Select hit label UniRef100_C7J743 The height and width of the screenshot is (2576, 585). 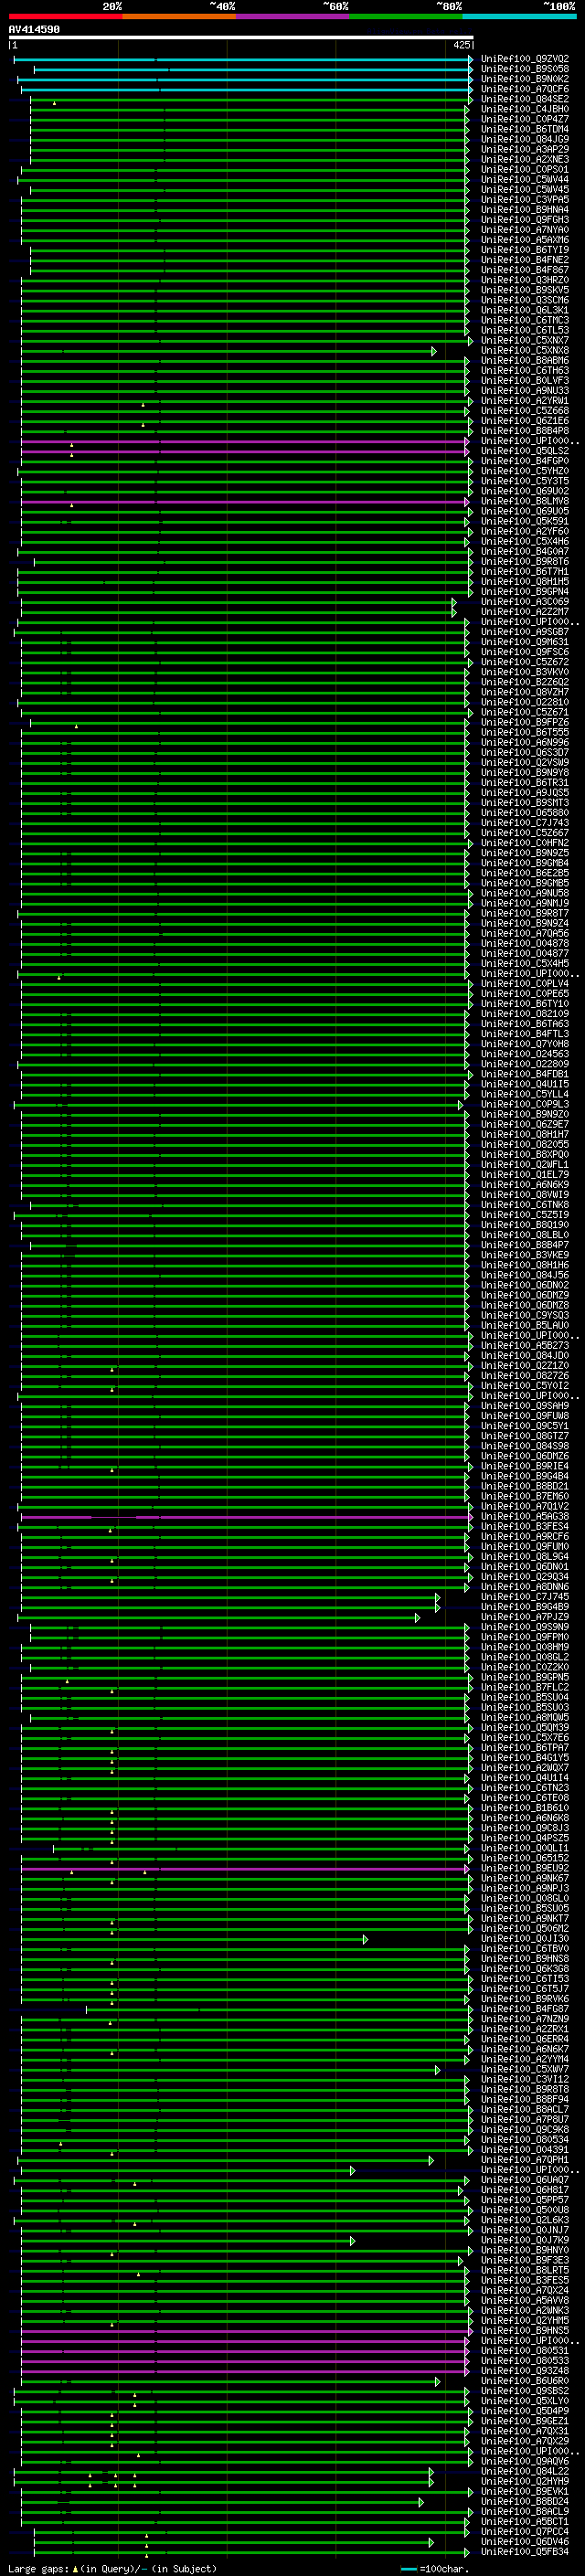pos(525,823)
